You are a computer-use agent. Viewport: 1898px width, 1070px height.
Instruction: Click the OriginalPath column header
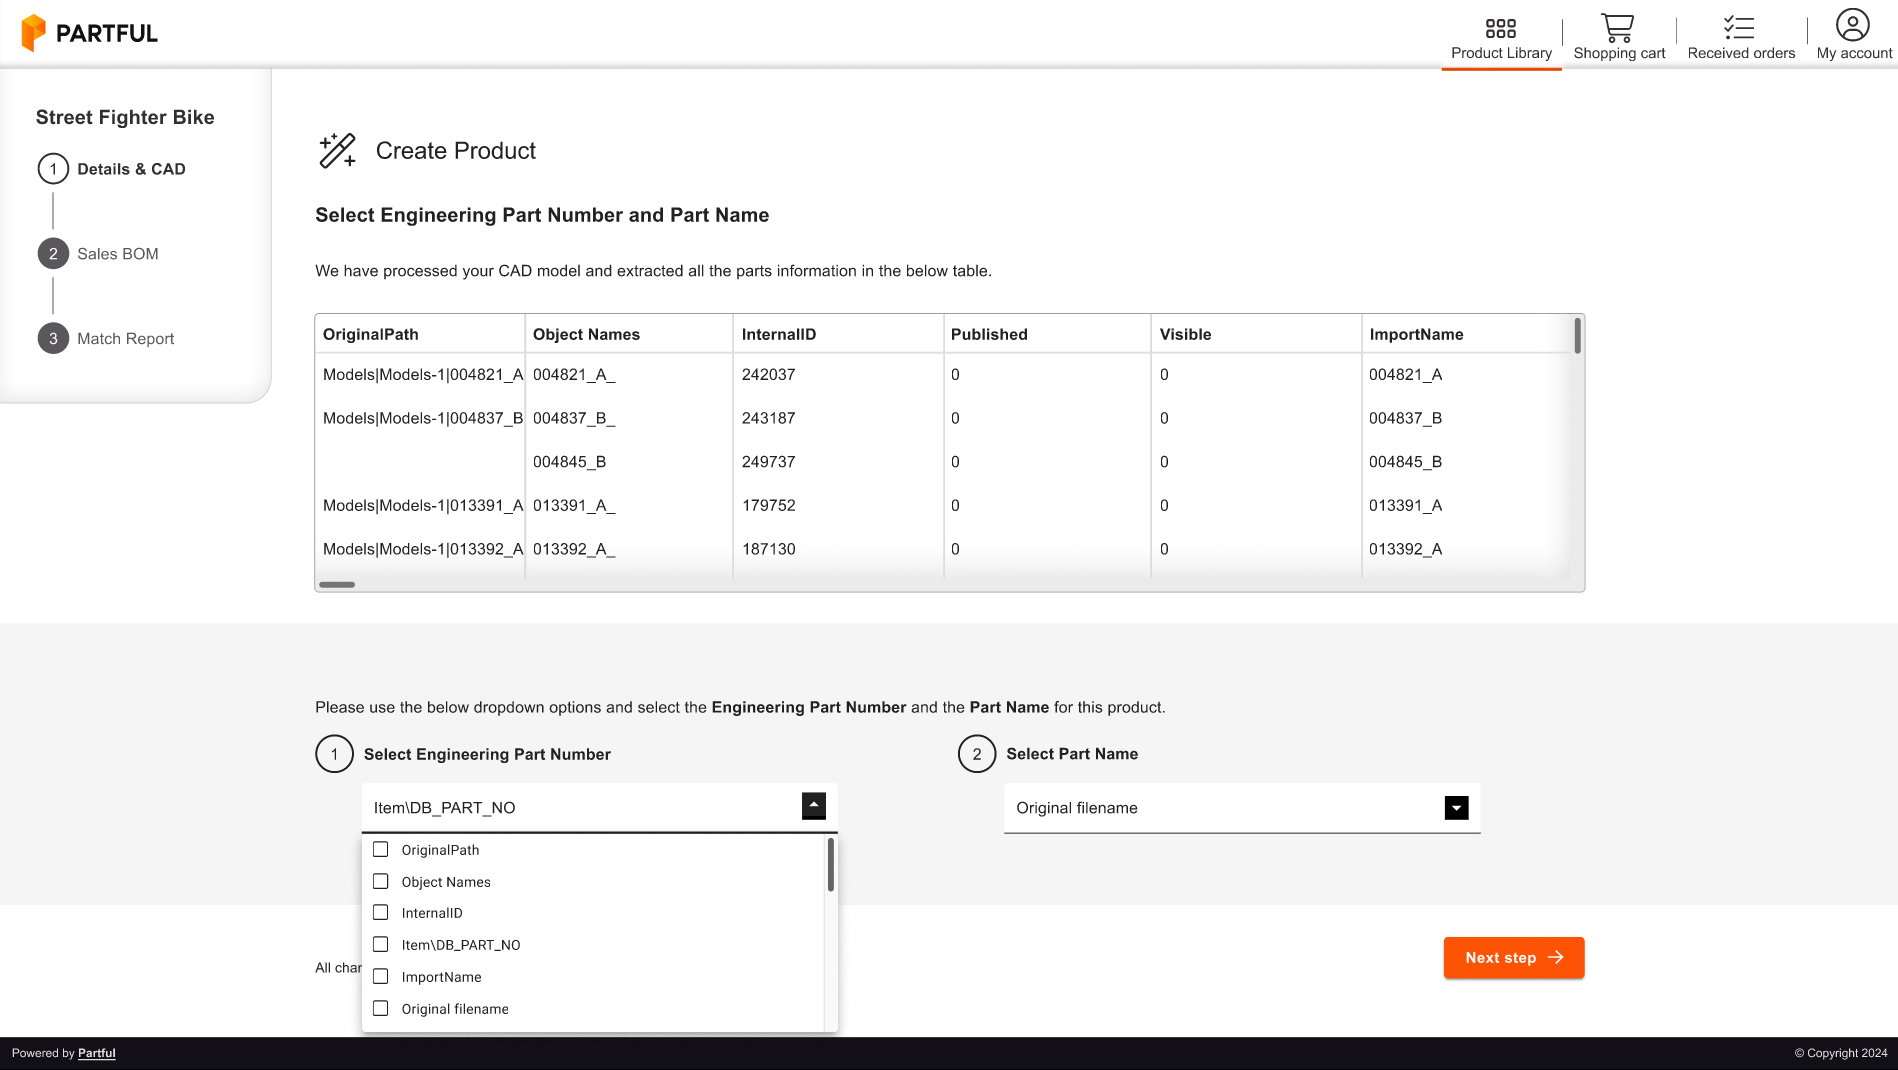click(x=420, y=334)
